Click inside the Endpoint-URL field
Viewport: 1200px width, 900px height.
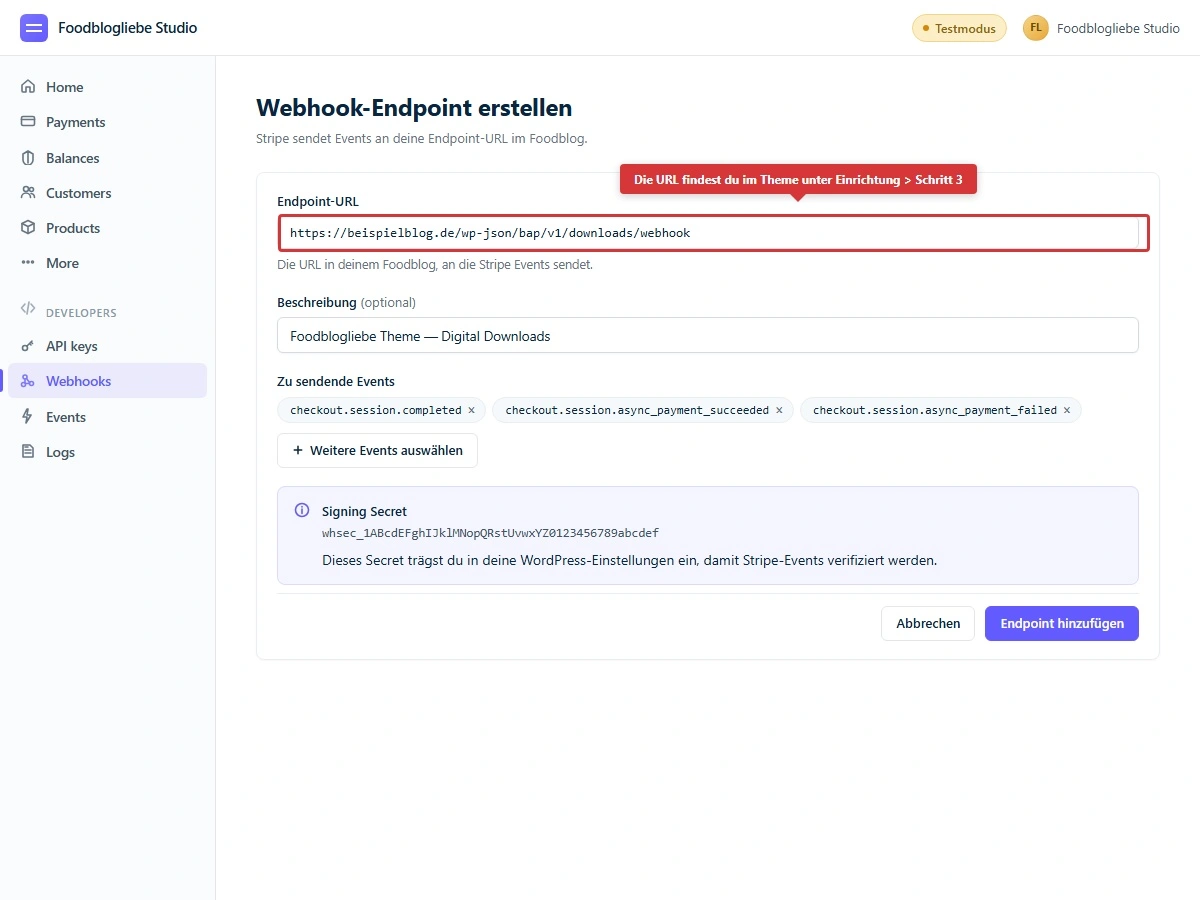pos(712,232)
